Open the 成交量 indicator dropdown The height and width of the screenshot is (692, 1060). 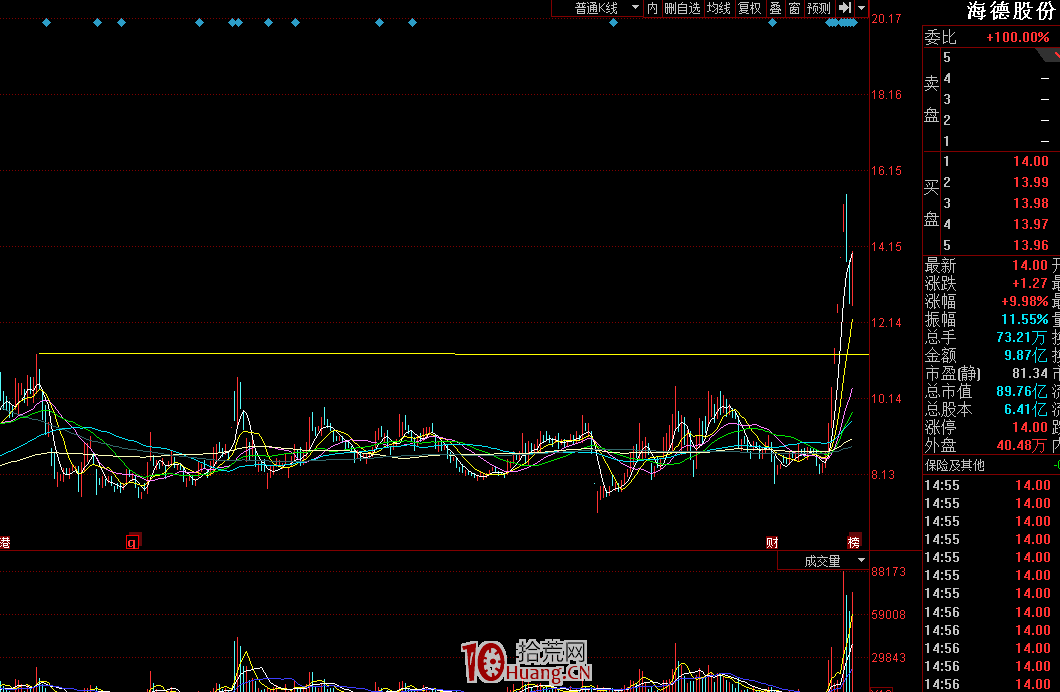point(823,561)
